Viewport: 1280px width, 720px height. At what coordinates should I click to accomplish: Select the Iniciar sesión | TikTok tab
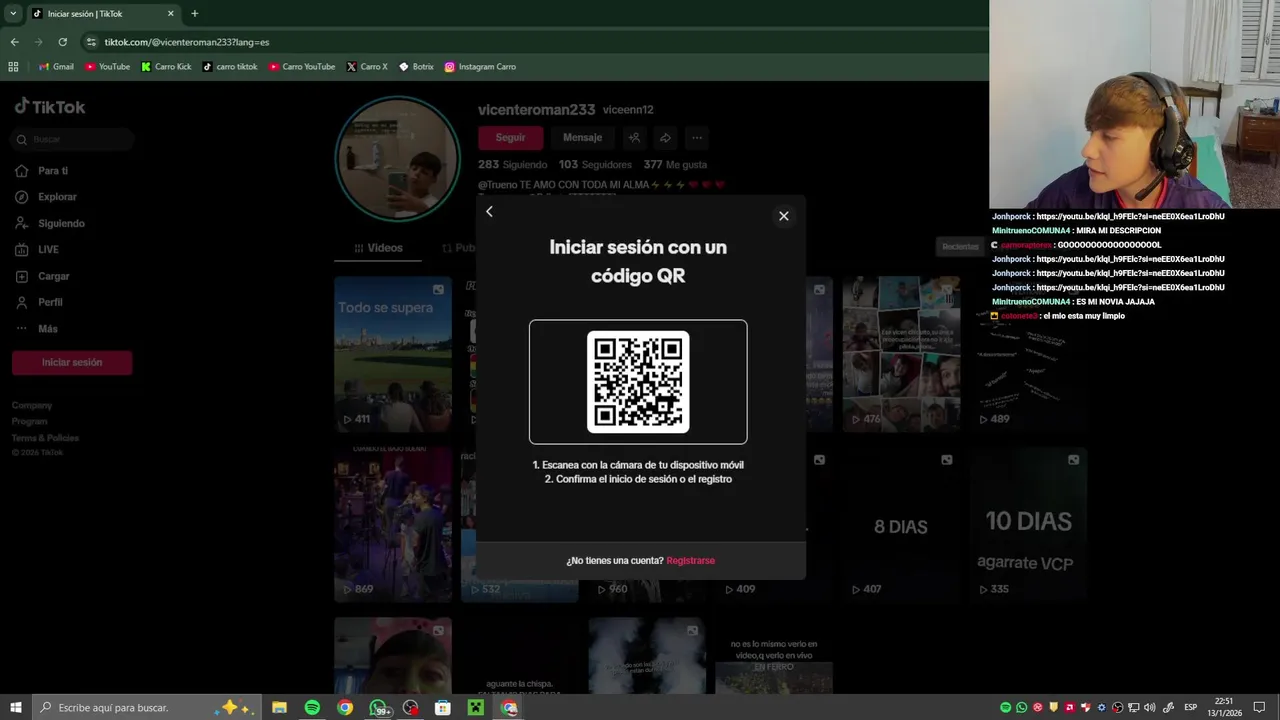(102, 14)
